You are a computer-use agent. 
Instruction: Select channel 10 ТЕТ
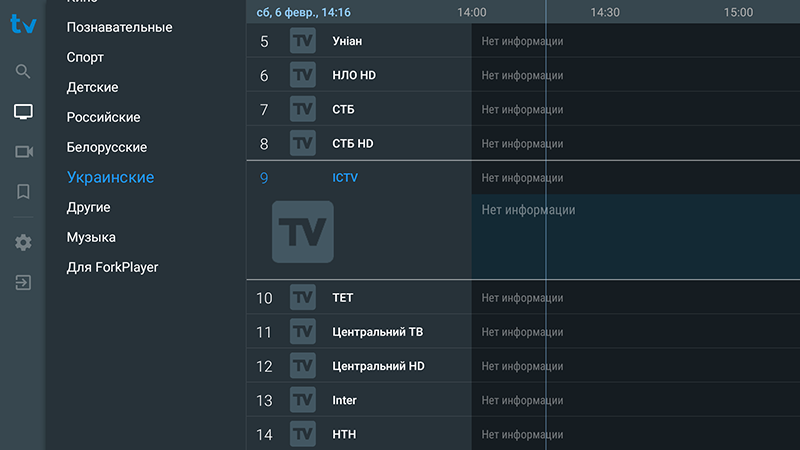click(x=359, y=297)
